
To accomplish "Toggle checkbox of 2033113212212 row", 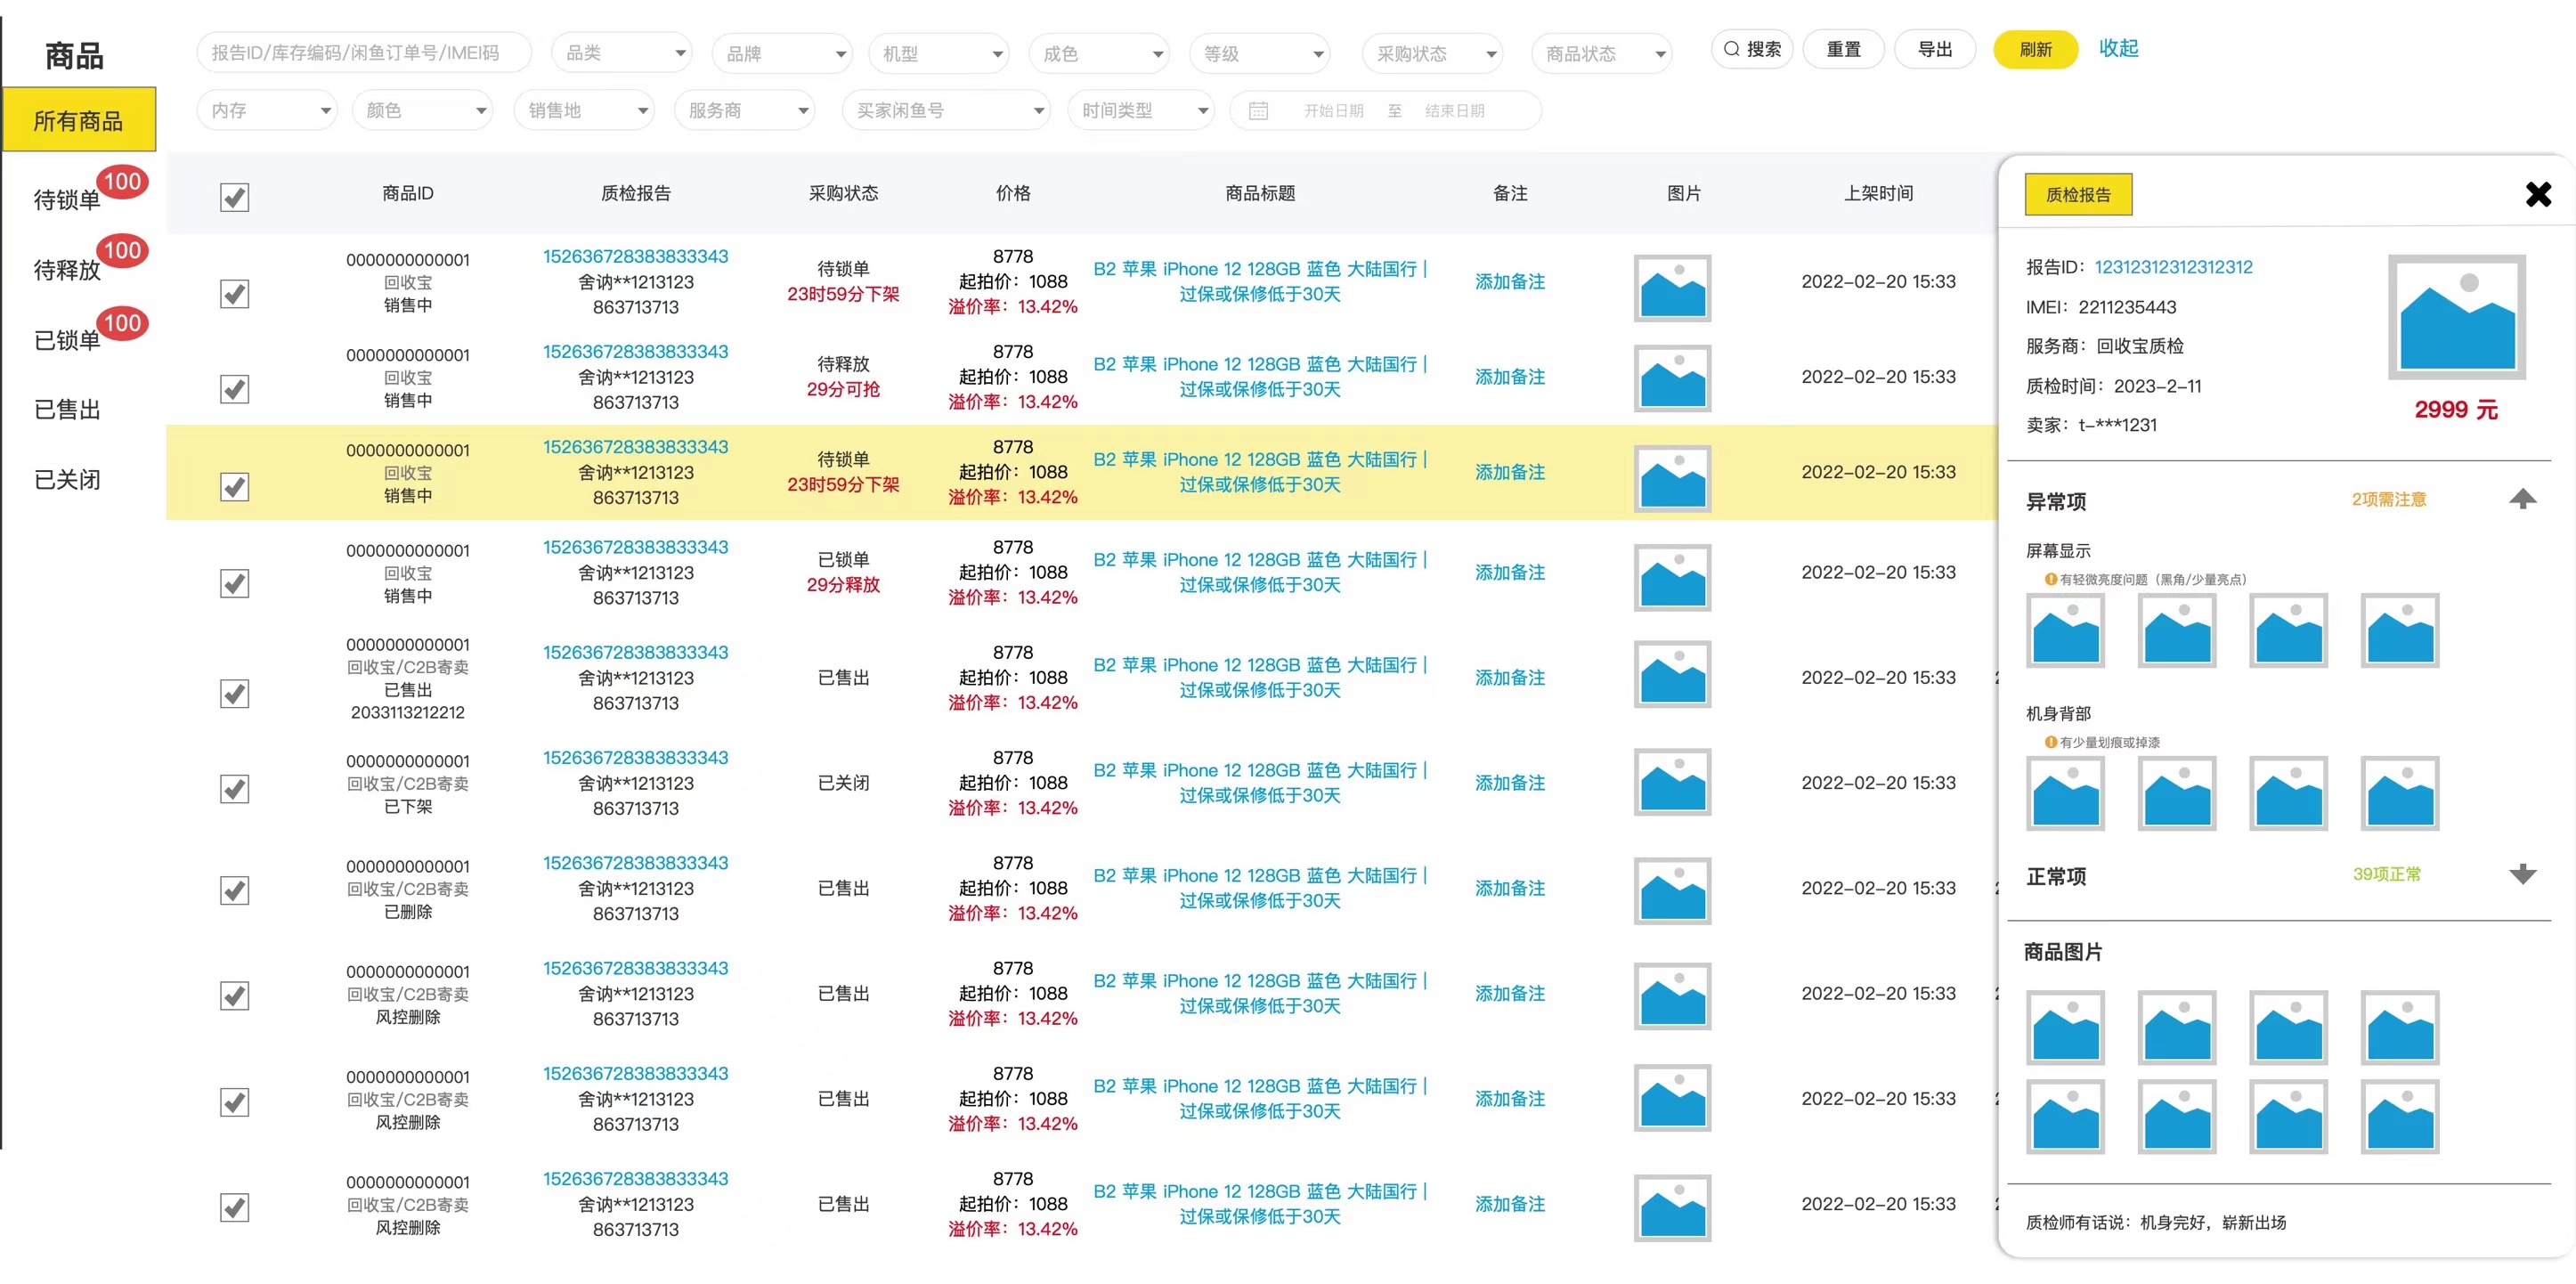I will (x=234, y=693).
